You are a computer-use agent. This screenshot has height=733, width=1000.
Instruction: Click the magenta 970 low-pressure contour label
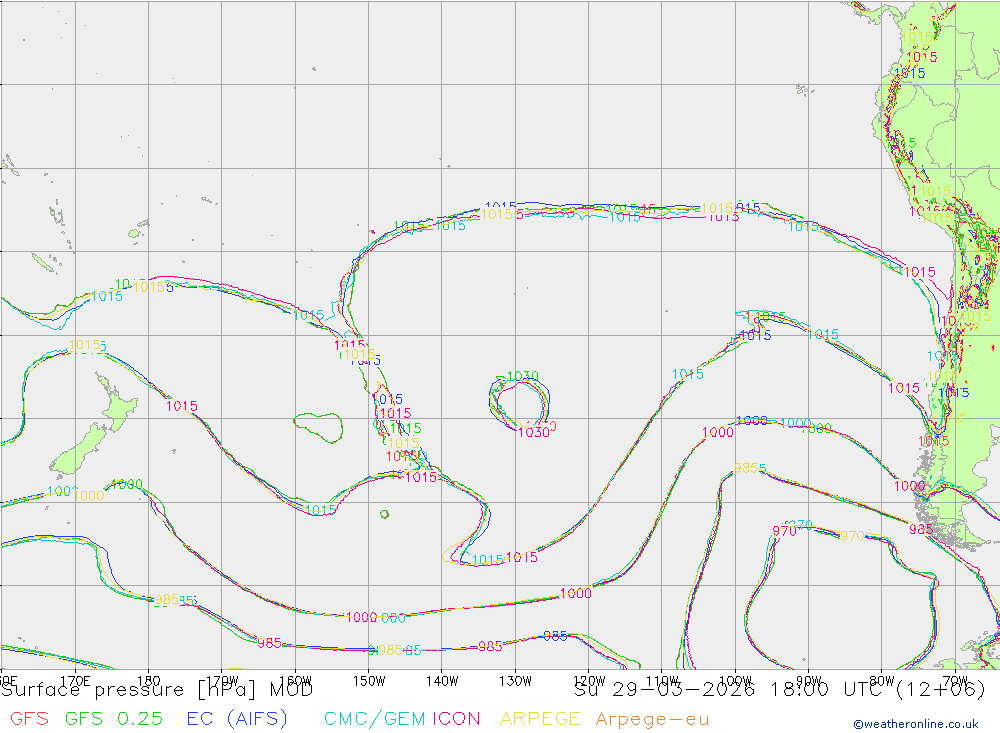(x=784, y=531)
